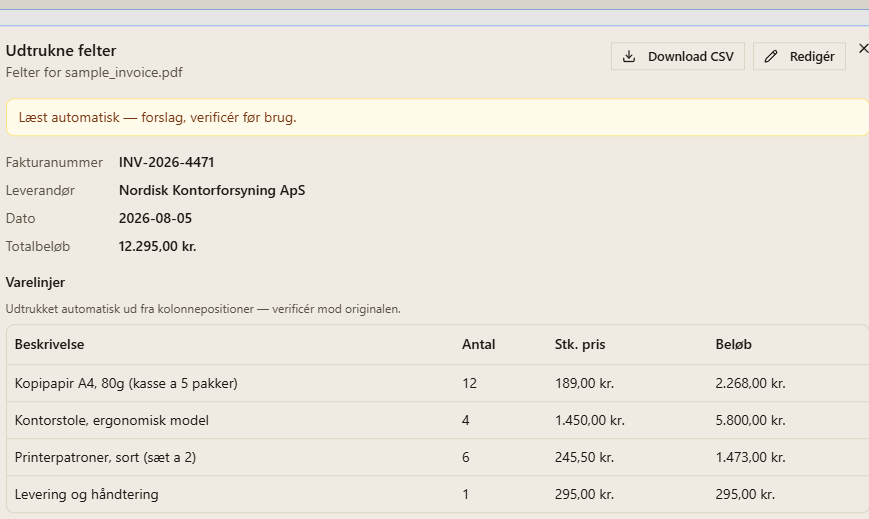869x519 pixels.
Task: Select total amount 12.295,00 kr.
Action: [157, 246]
